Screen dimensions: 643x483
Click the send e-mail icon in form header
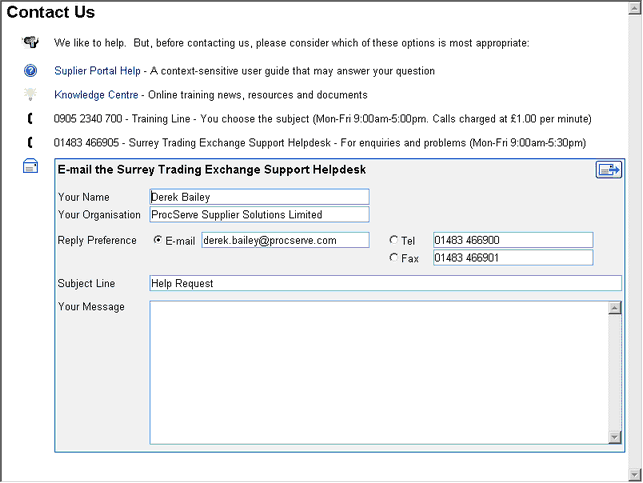608,170
